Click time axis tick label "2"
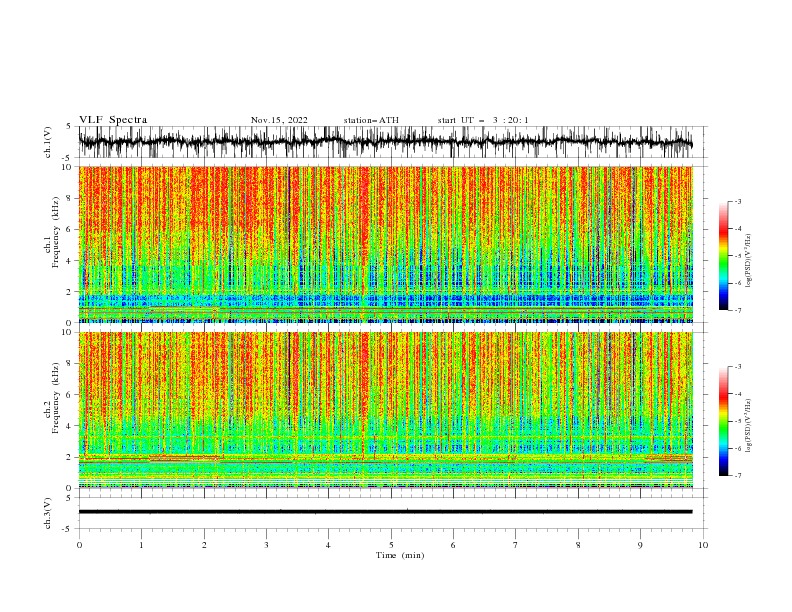The width and height of the screenshot is (792, 612). click(204, 545)
